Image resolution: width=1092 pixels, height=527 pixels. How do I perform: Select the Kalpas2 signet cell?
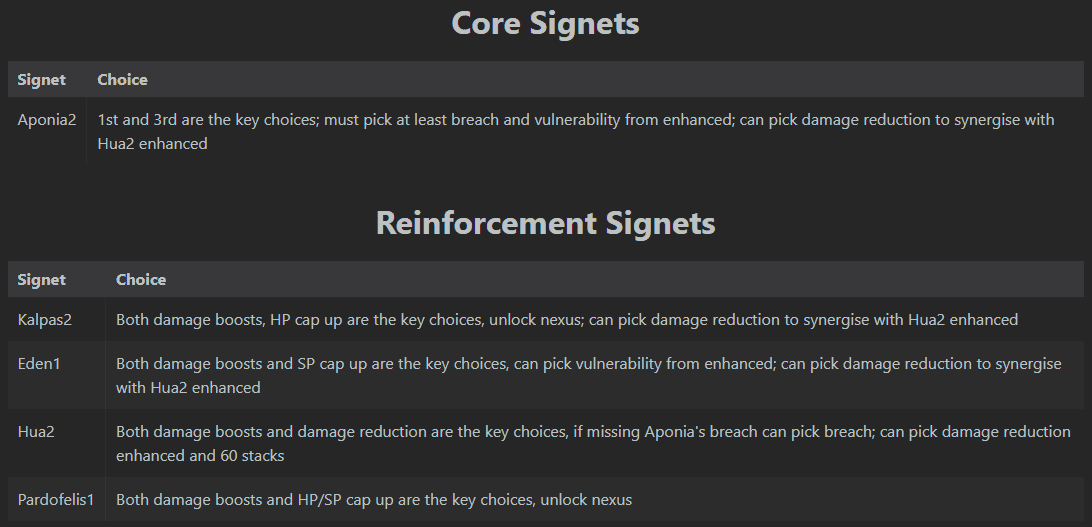[45, 320]
